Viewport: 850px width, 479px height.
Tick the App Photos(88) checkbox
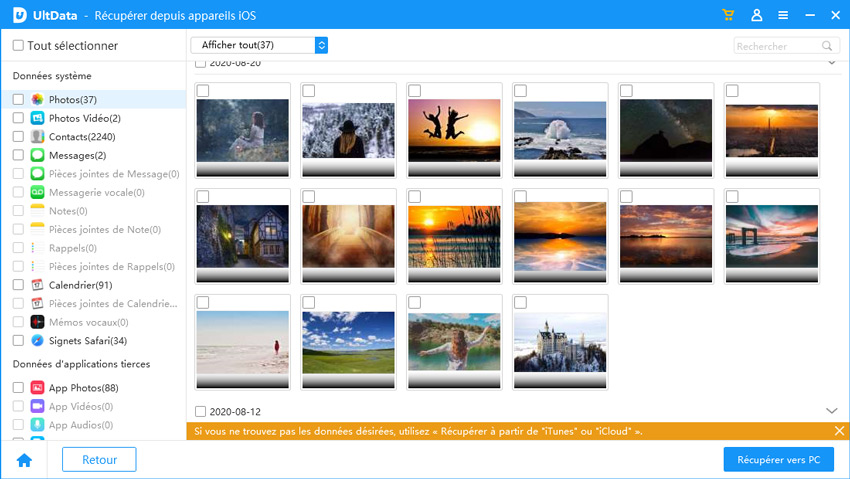tap(18, 387)
